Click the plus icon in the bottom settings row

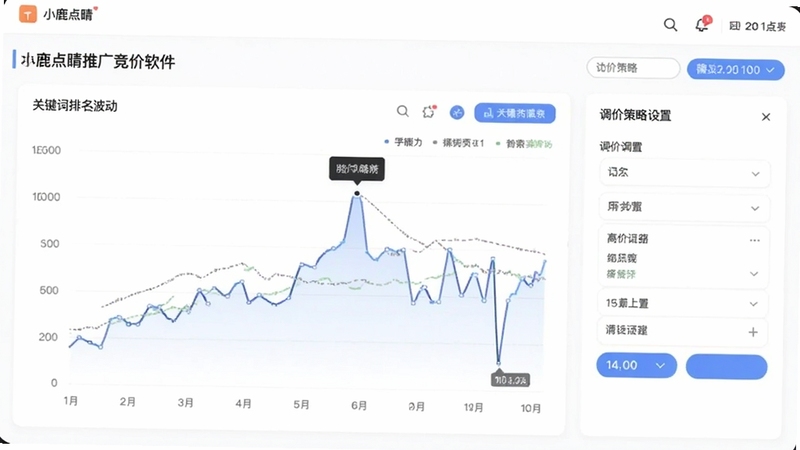click(753, 332)
